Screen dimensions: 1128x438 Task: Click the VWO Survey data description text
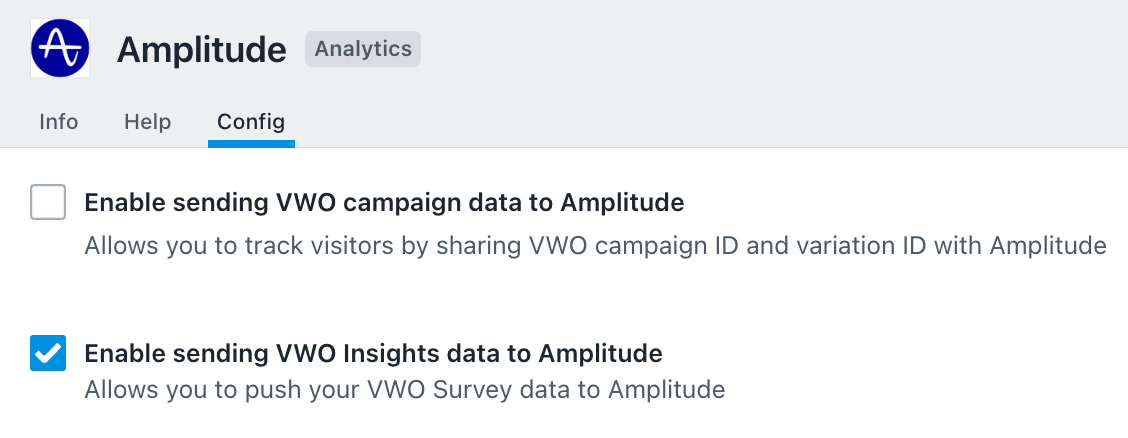click(404, 390)
